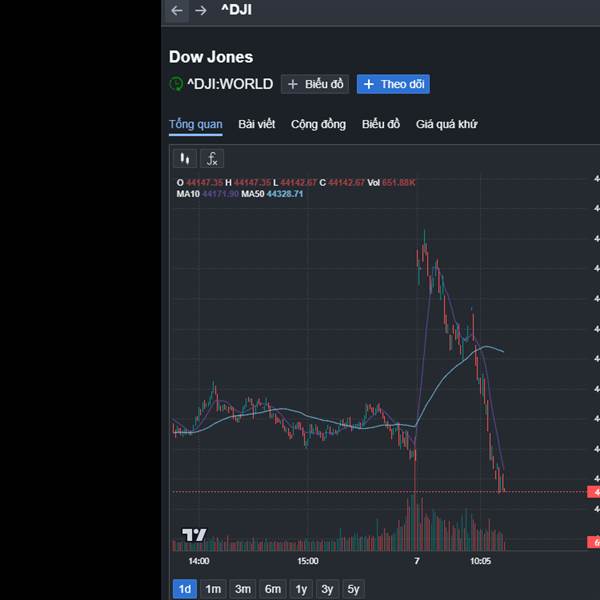Open the candlestick chart type icon
Image resolution: width=600 pixels, height=600 pixels.
tap(185, 158)
